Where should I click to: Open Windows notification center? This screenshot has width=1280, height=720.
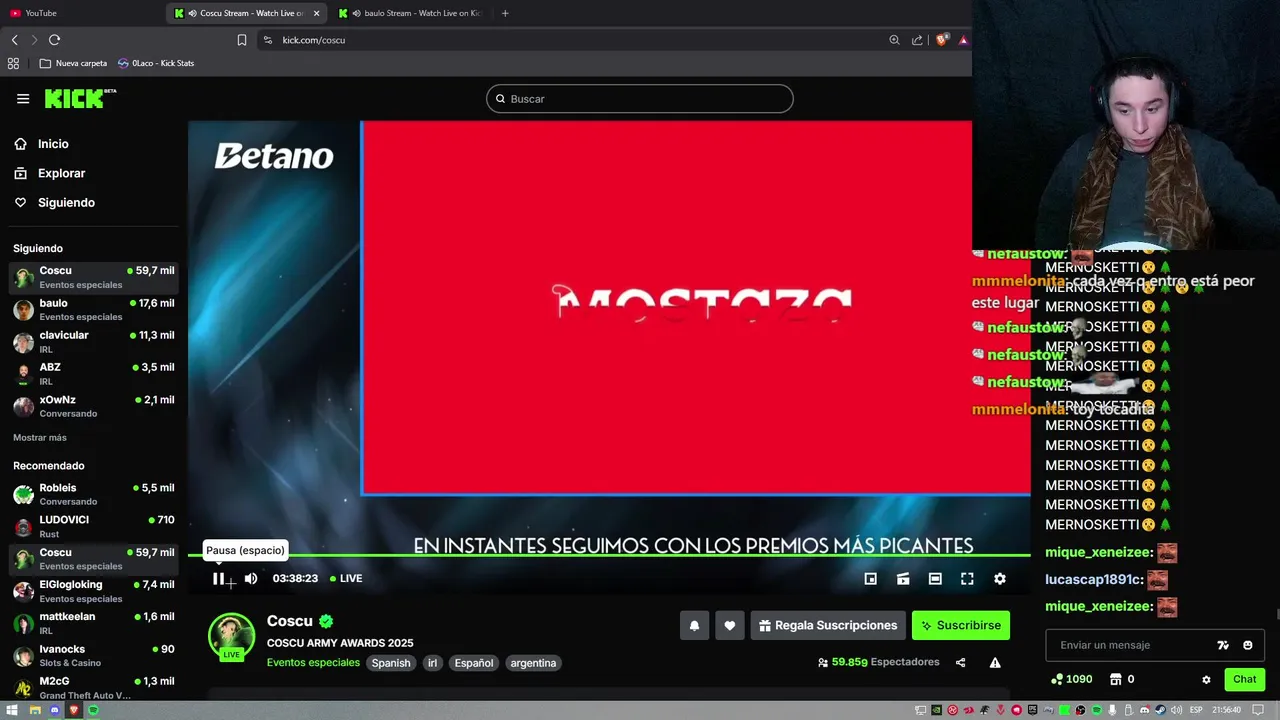coord(1258,710)
